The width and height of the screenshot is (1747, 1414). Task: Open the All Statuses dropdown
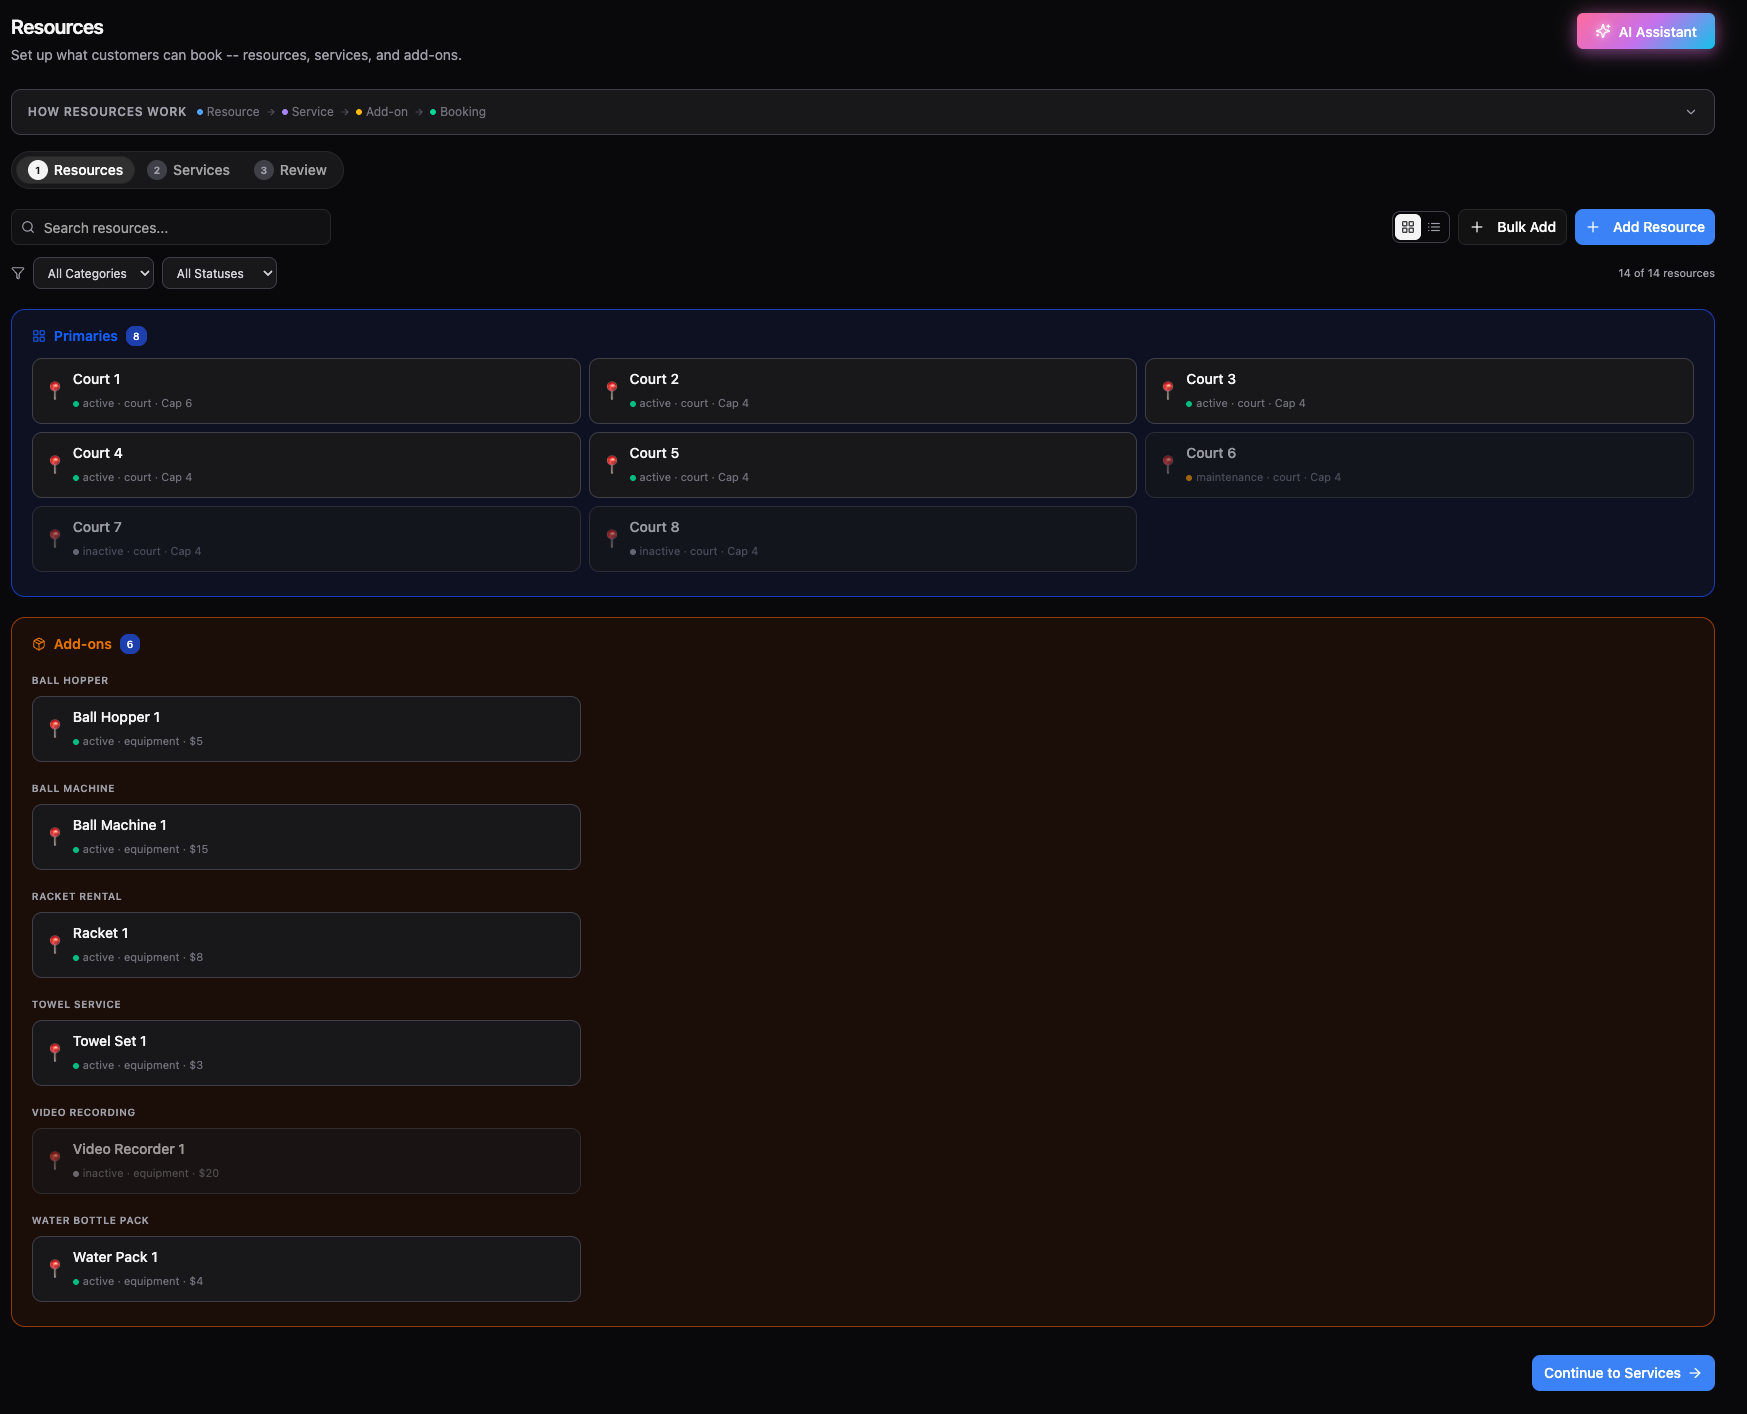219,273
